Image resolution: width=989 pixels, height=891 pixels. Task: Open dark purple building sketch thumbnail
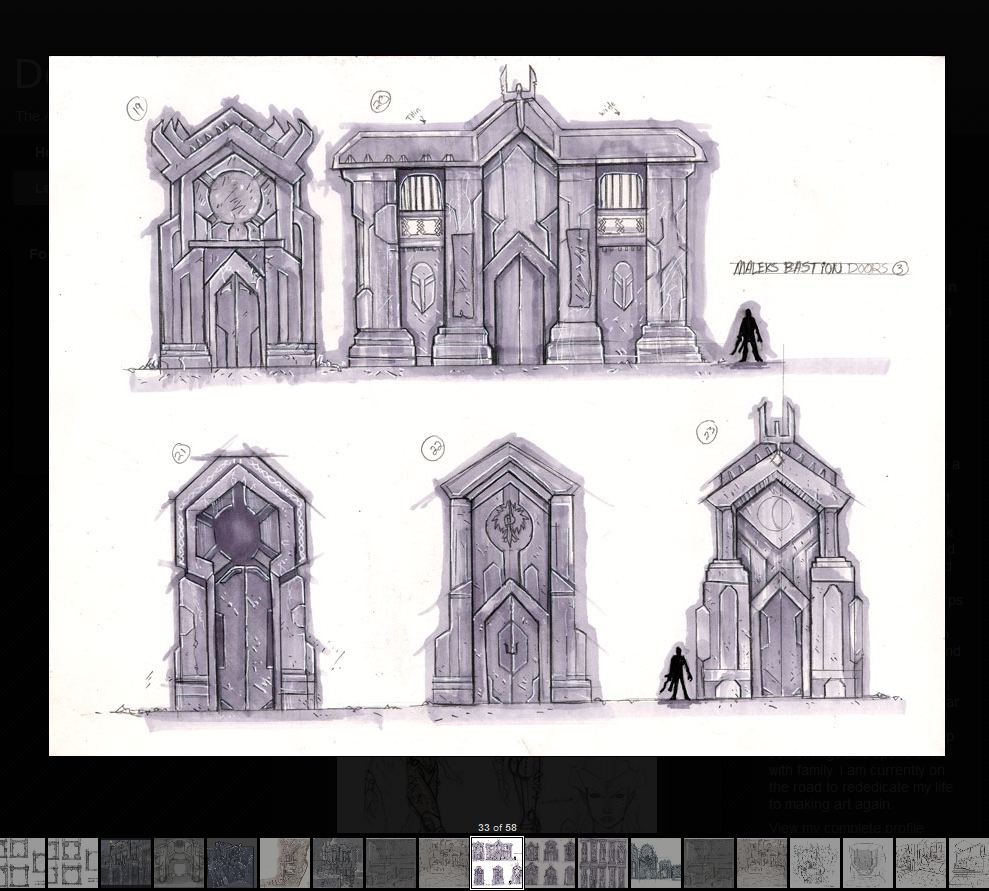pos(126,863)
